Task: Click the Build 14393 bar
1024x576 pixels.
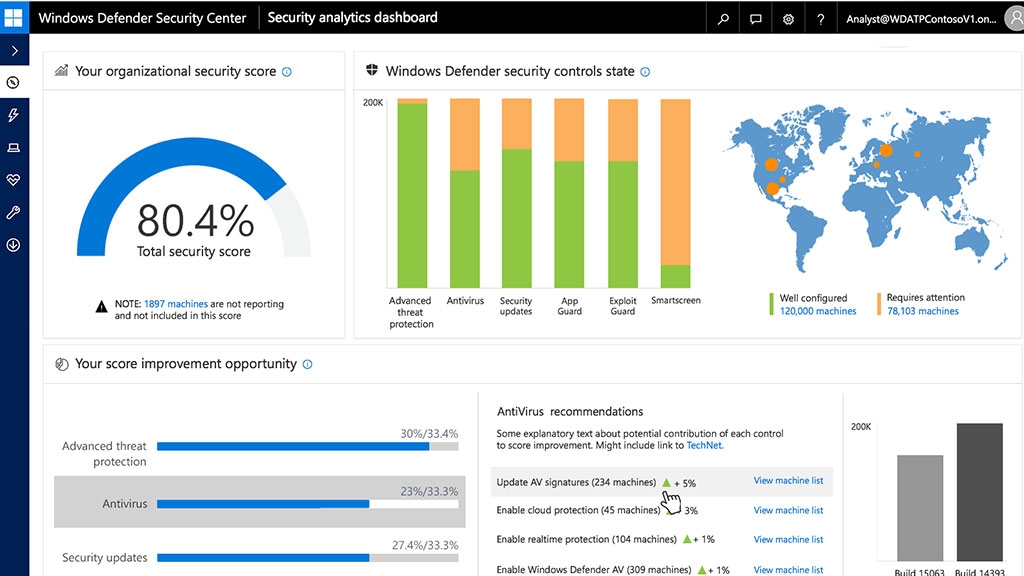Action: pos(980,492)
